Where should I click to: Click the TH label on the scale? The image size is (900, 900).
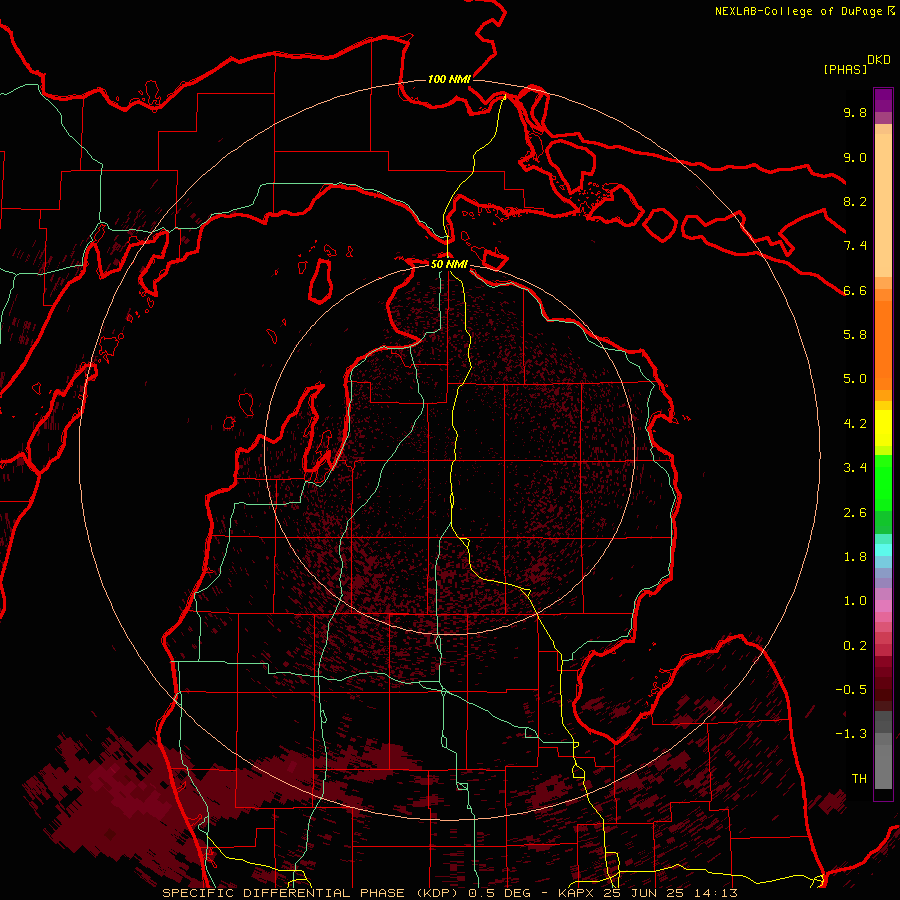coord(859,779)
